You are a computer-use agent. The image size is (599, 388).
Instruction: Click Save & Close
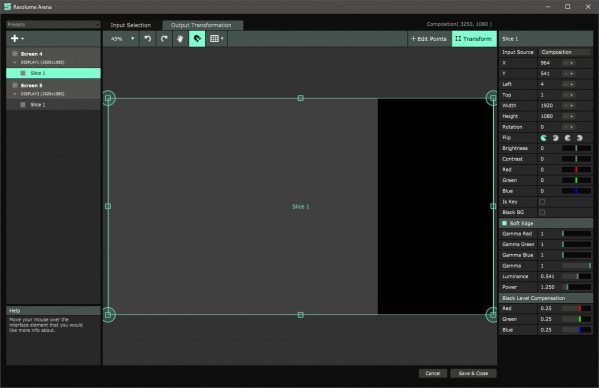[473, 373]
